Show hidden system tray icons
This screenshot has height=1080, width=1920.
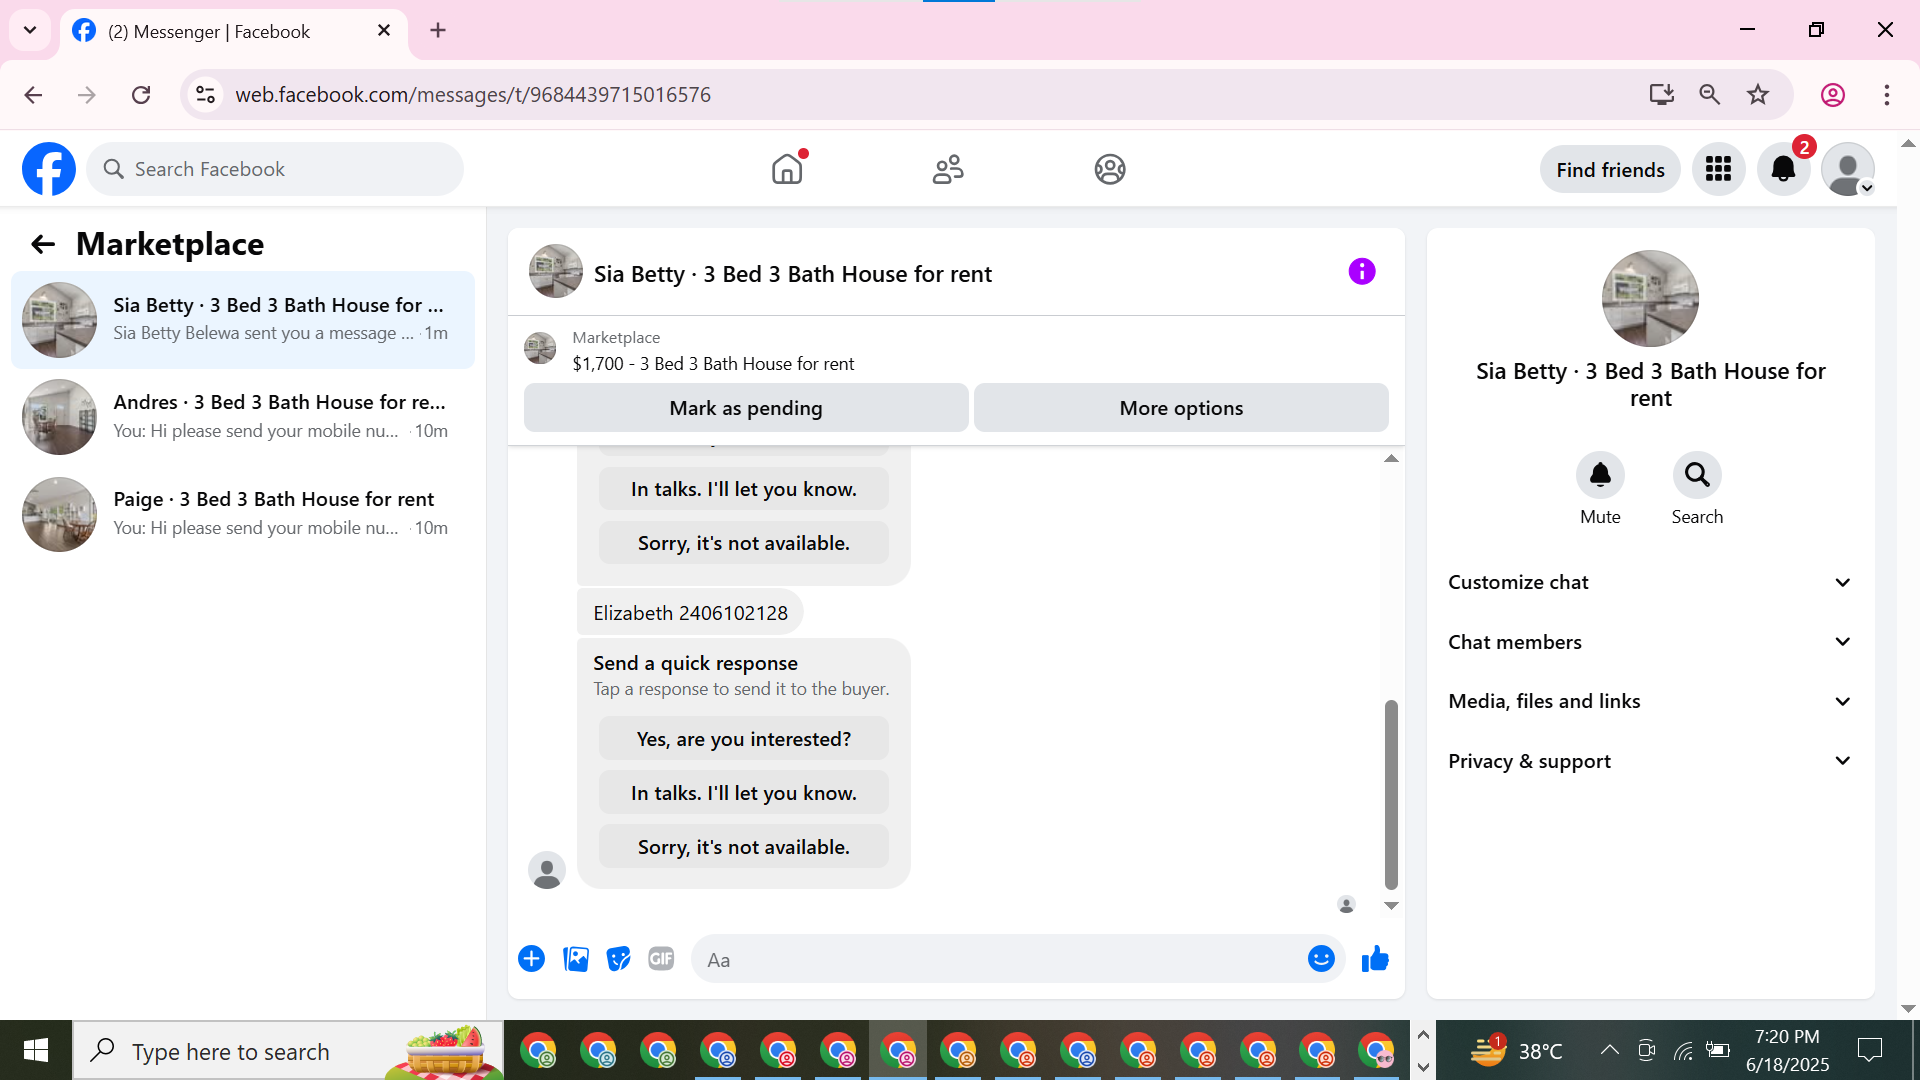pos(1609,1050)
